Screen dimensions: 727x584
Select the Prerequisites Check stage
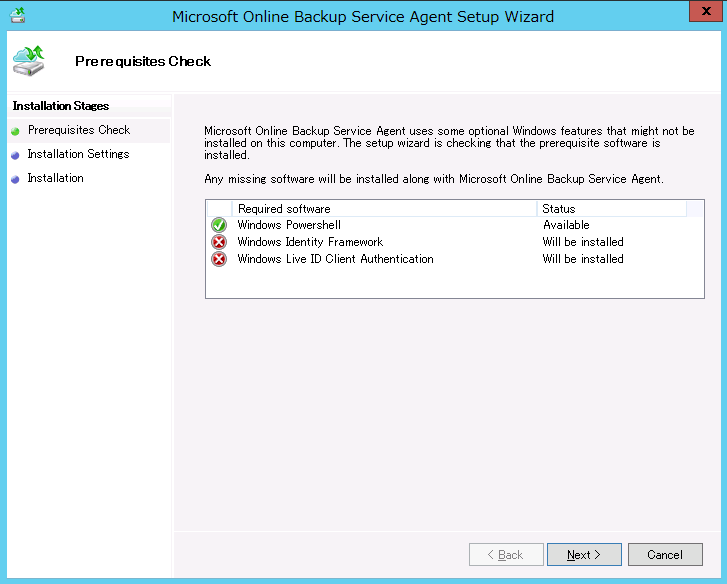coord(79,130)
